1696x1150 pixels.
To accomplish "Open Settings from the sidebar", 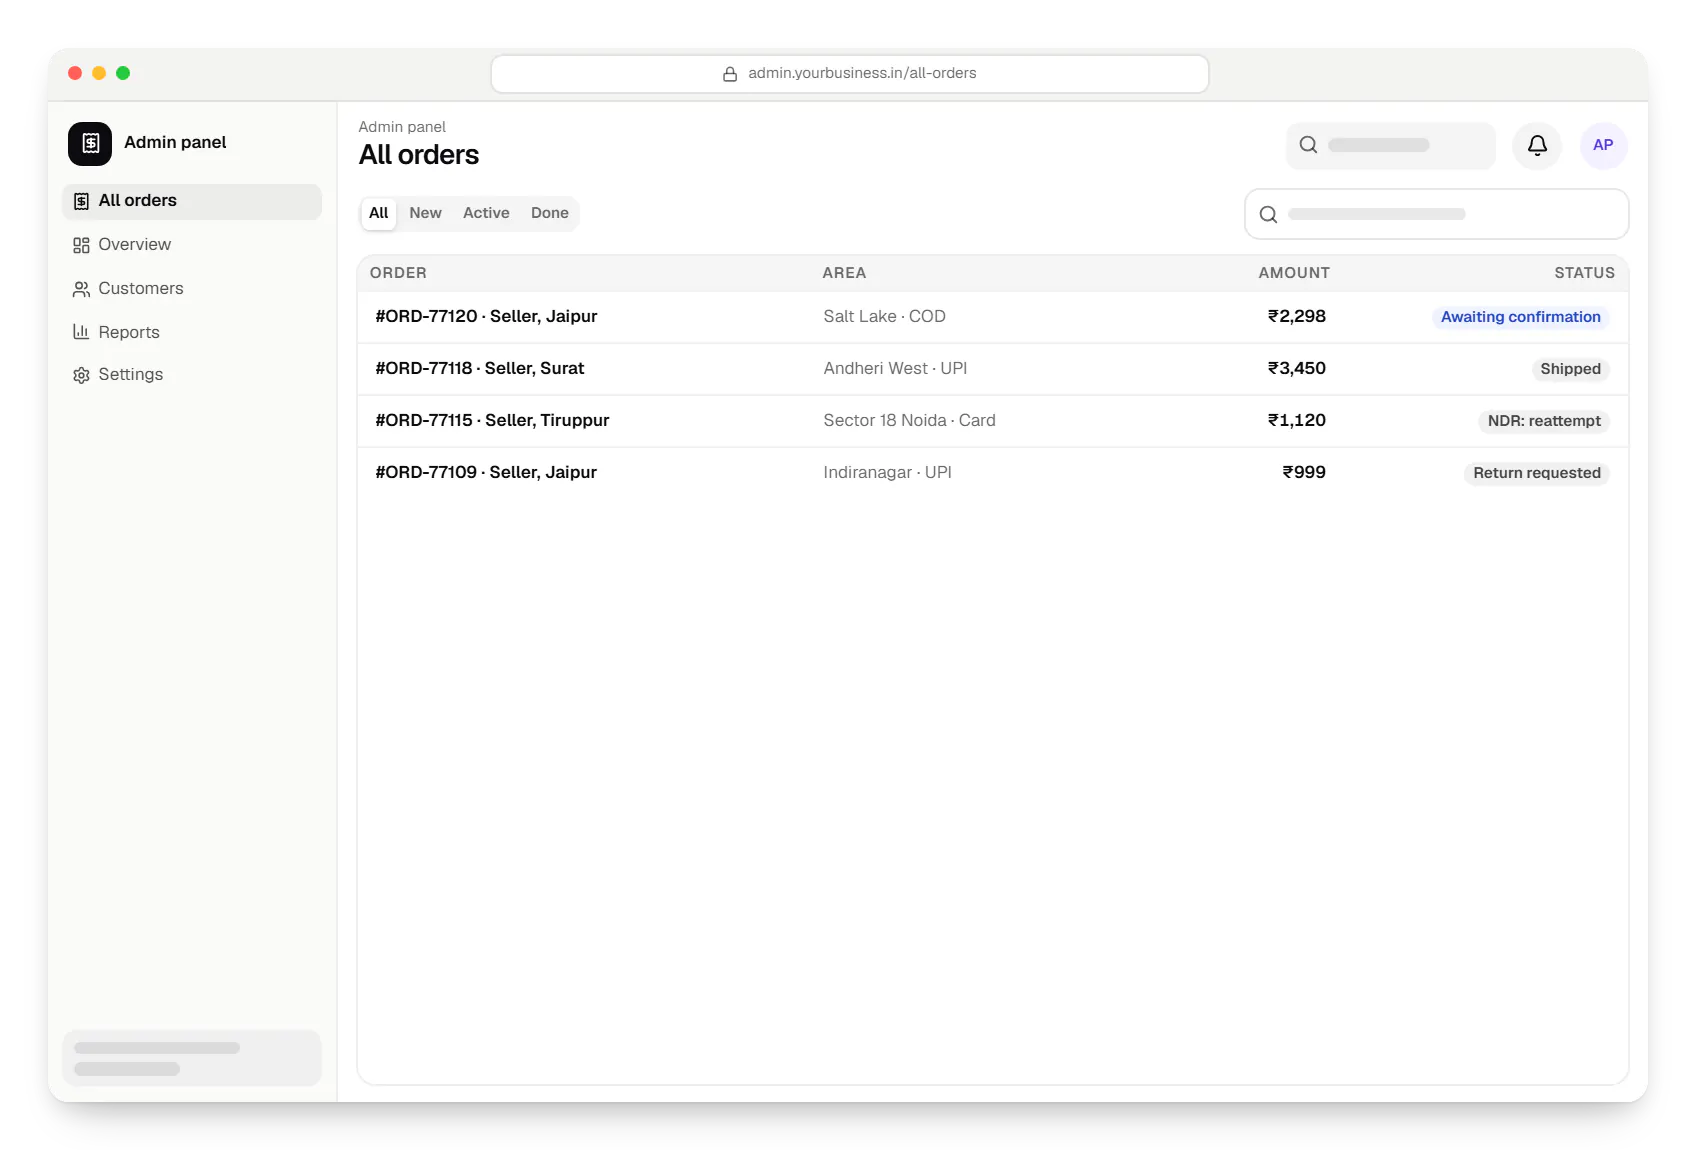I will (x=192, y=375).
